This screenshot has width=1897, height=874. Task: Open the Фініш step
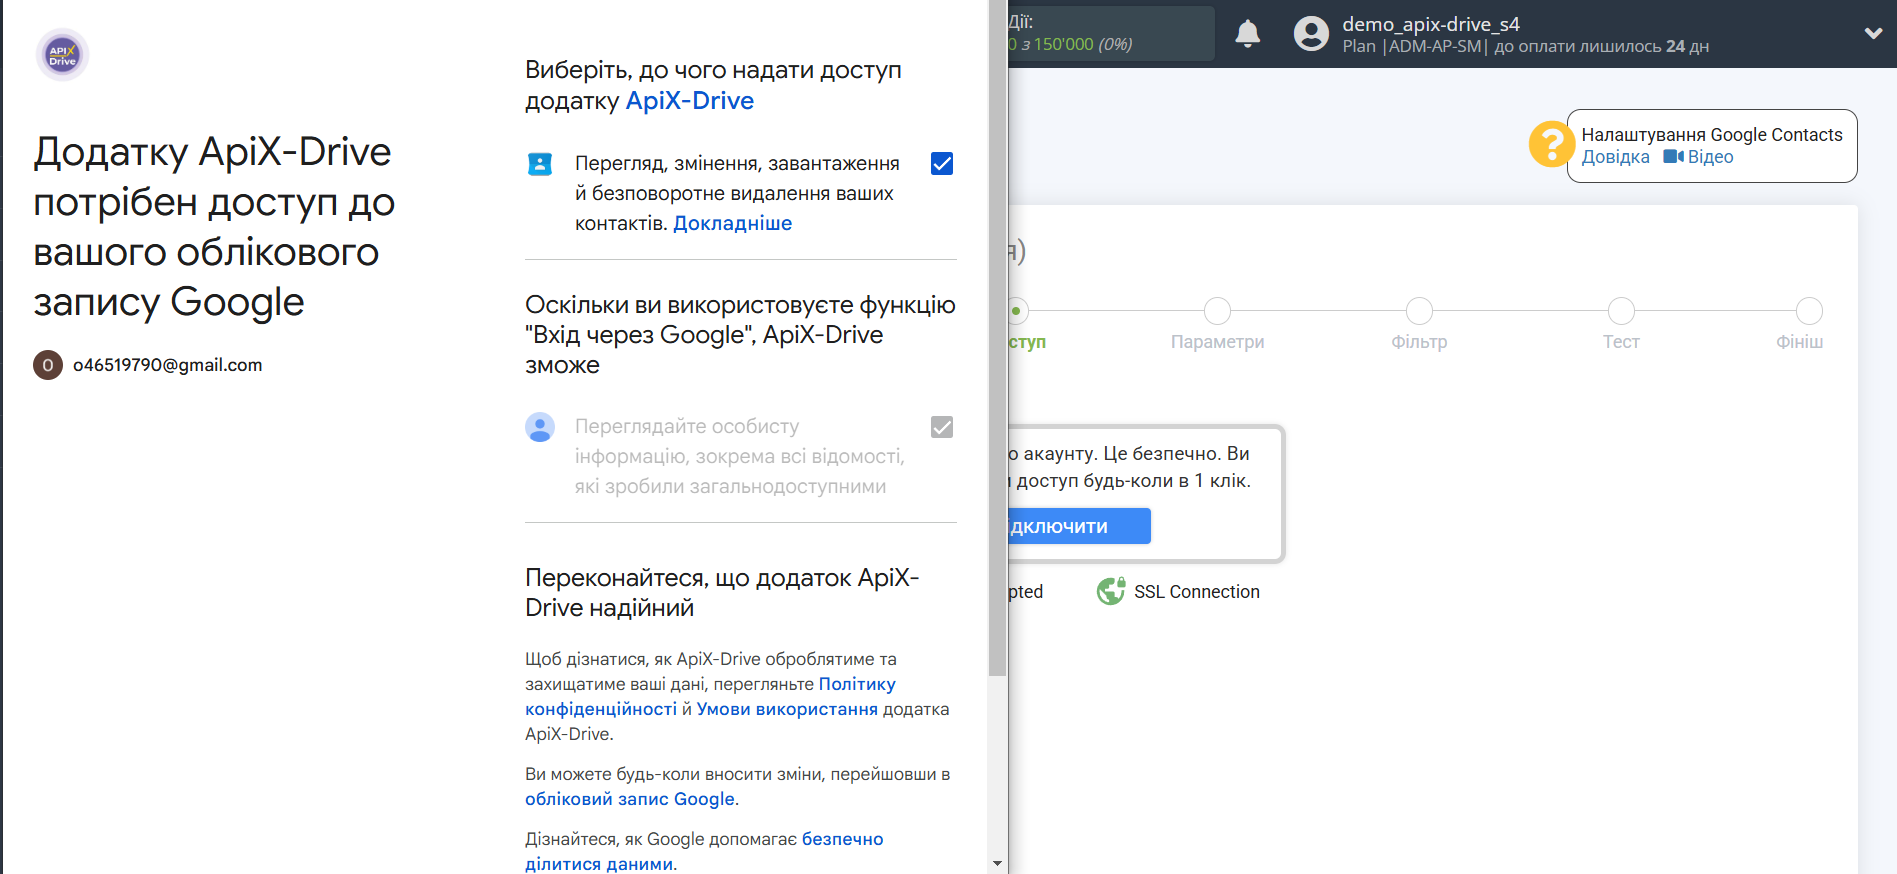coord(1809,311)
